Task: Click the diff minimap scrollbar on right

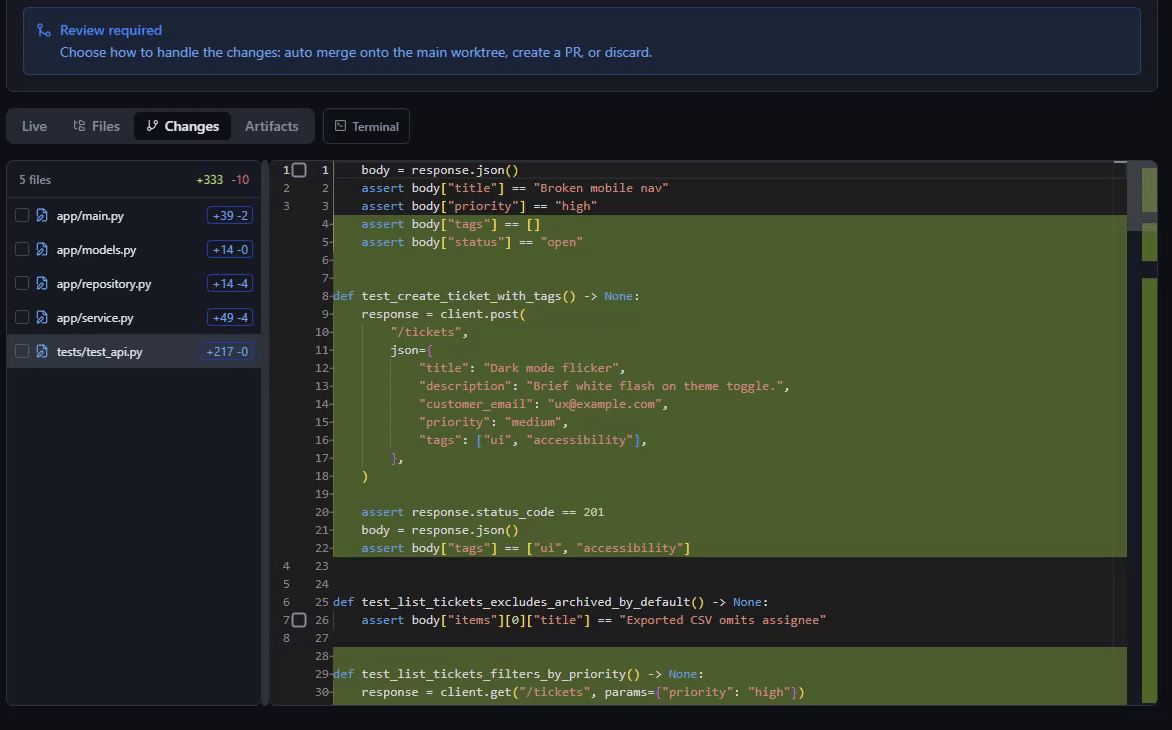Action: point(1142,430)
